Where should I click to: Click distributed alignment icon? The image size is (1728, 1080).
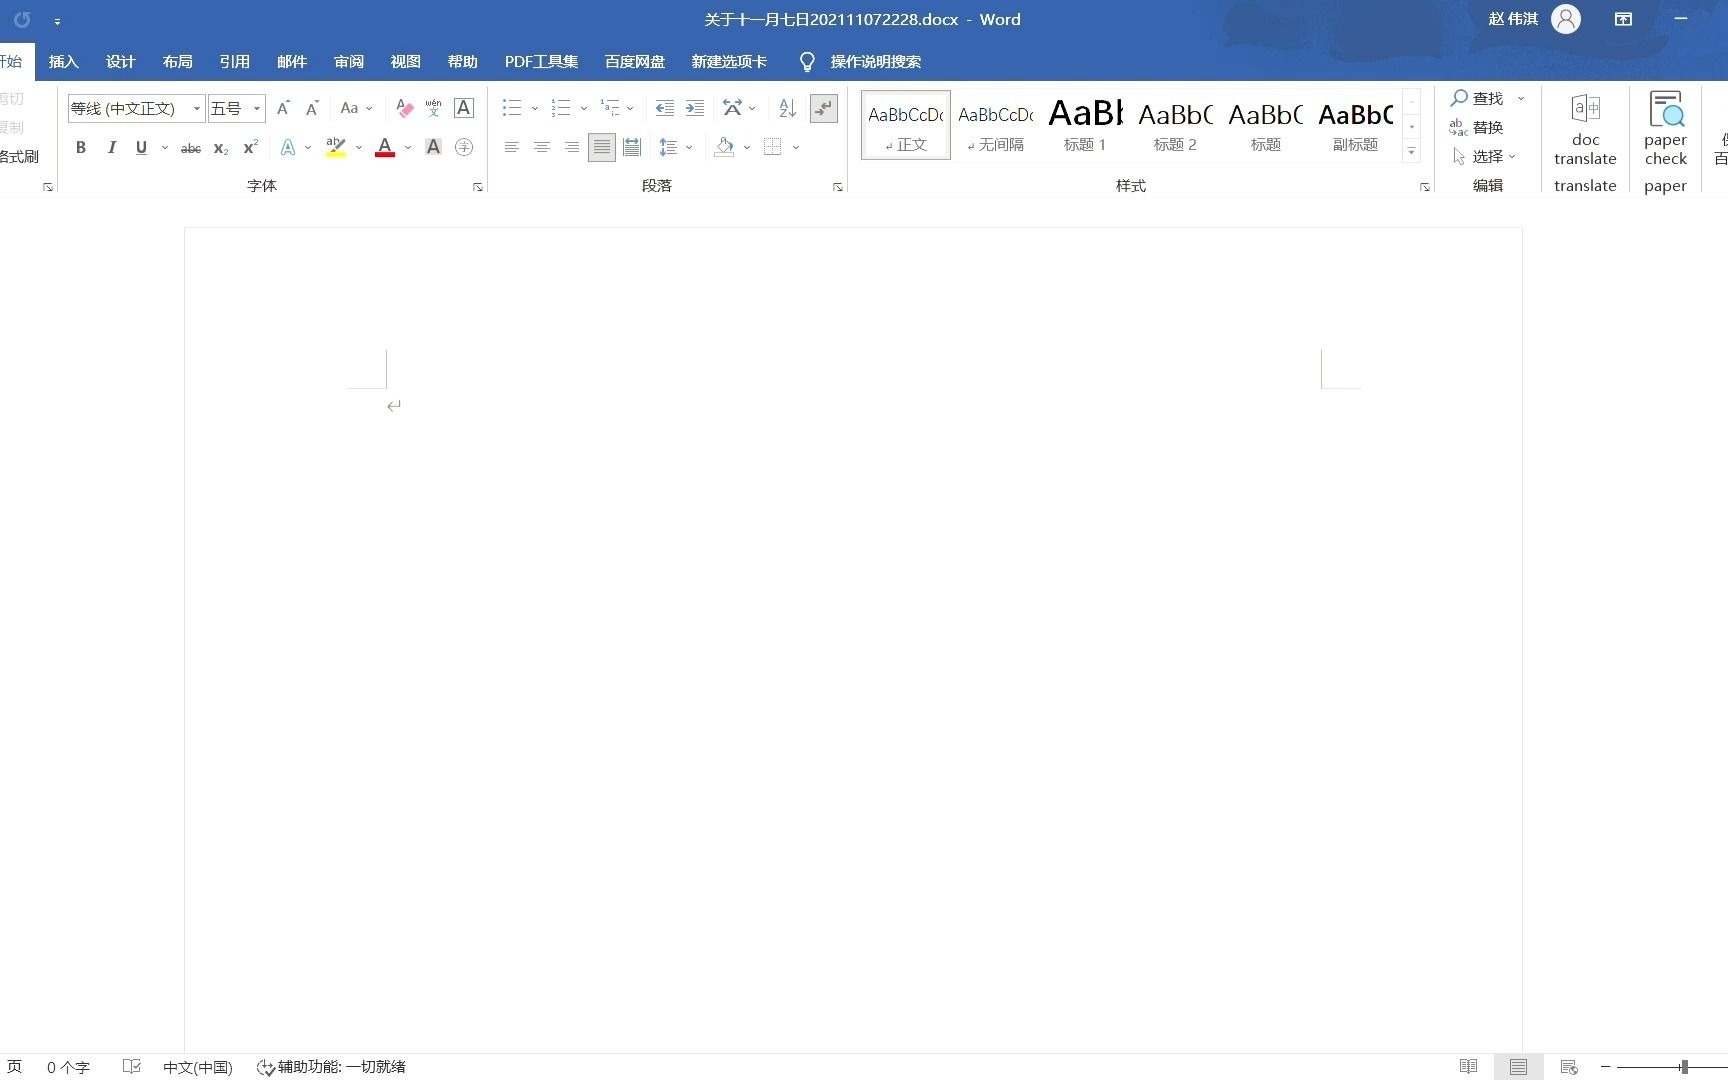click(x=632, y=147)
